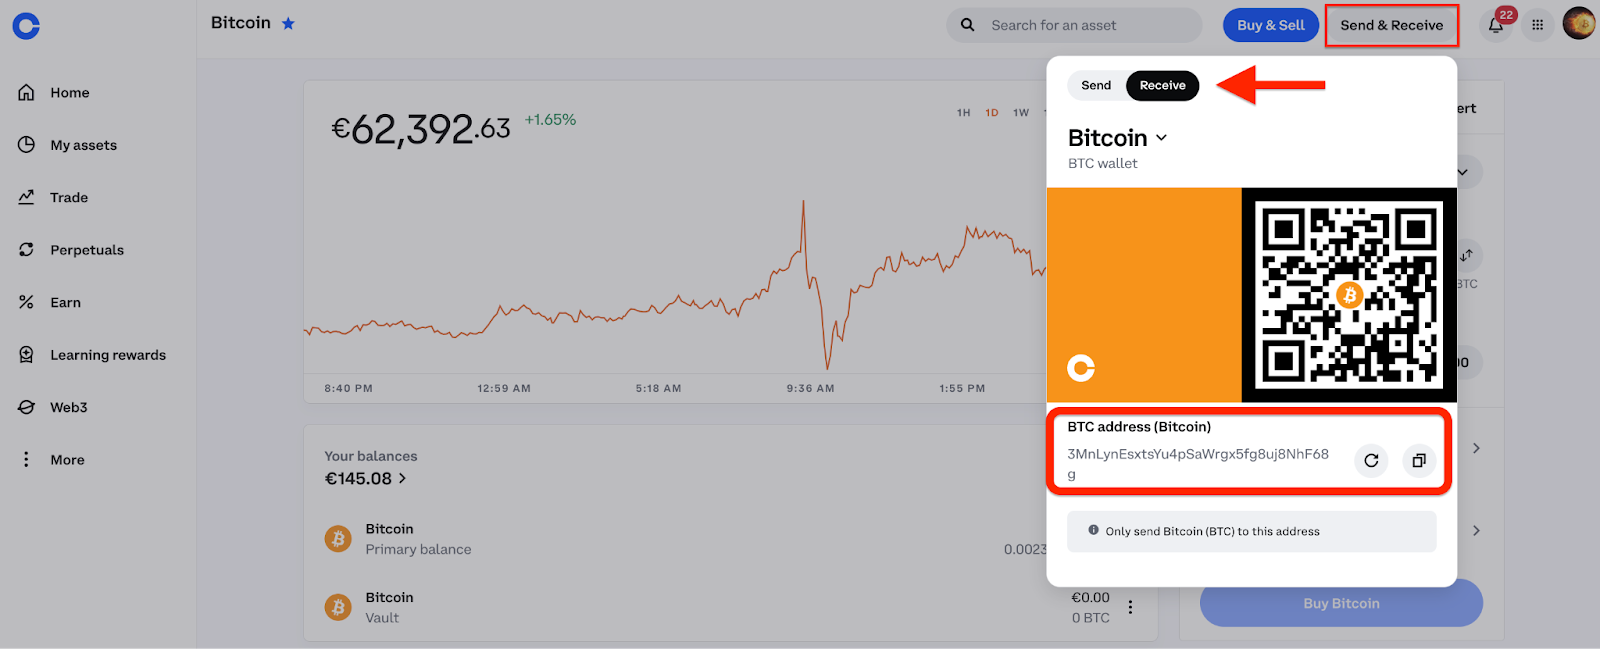This screenshot has height=649, width=1600.
Task: Click the profile avatar
Action: [1579, 24]
